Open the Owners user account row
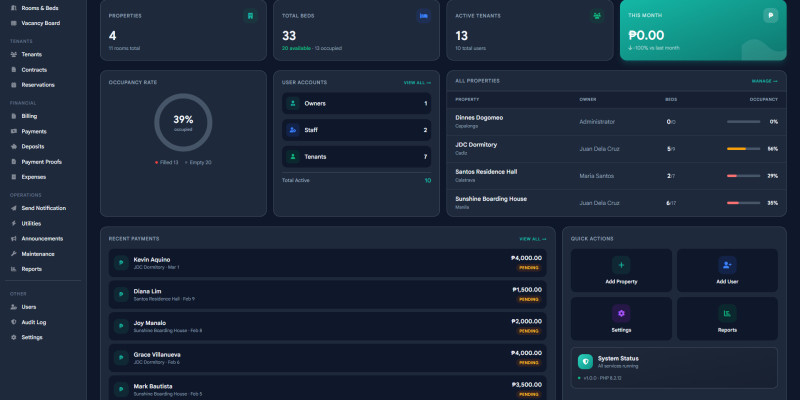This screenshot has height=400, width=800. click(356, 103)
